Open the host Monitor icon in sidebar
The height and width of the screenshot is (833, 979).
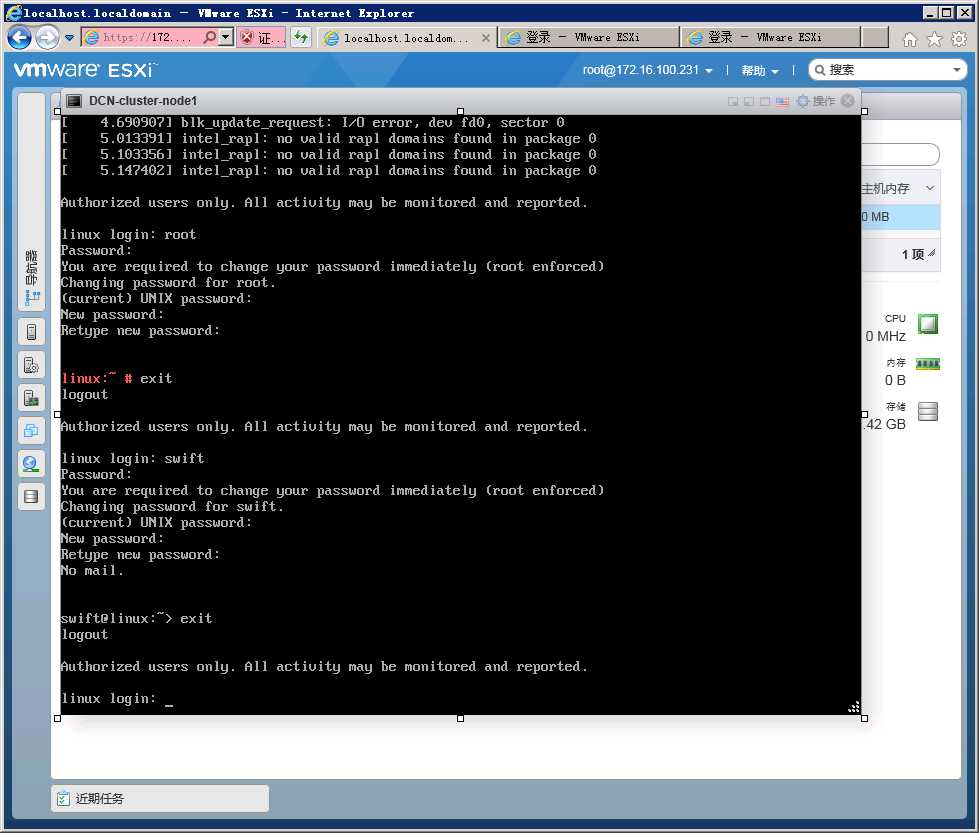pos(31,398)
